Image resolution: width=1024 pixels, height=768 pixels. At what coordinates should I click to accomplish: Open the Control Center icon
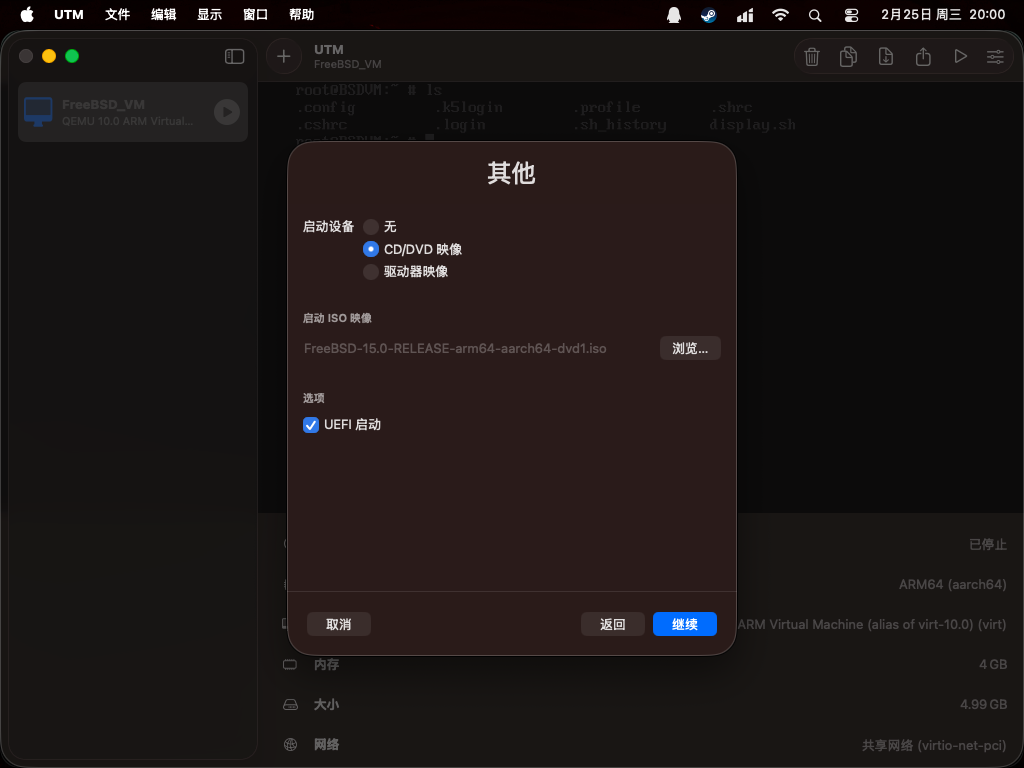click(x=851, y=15)
